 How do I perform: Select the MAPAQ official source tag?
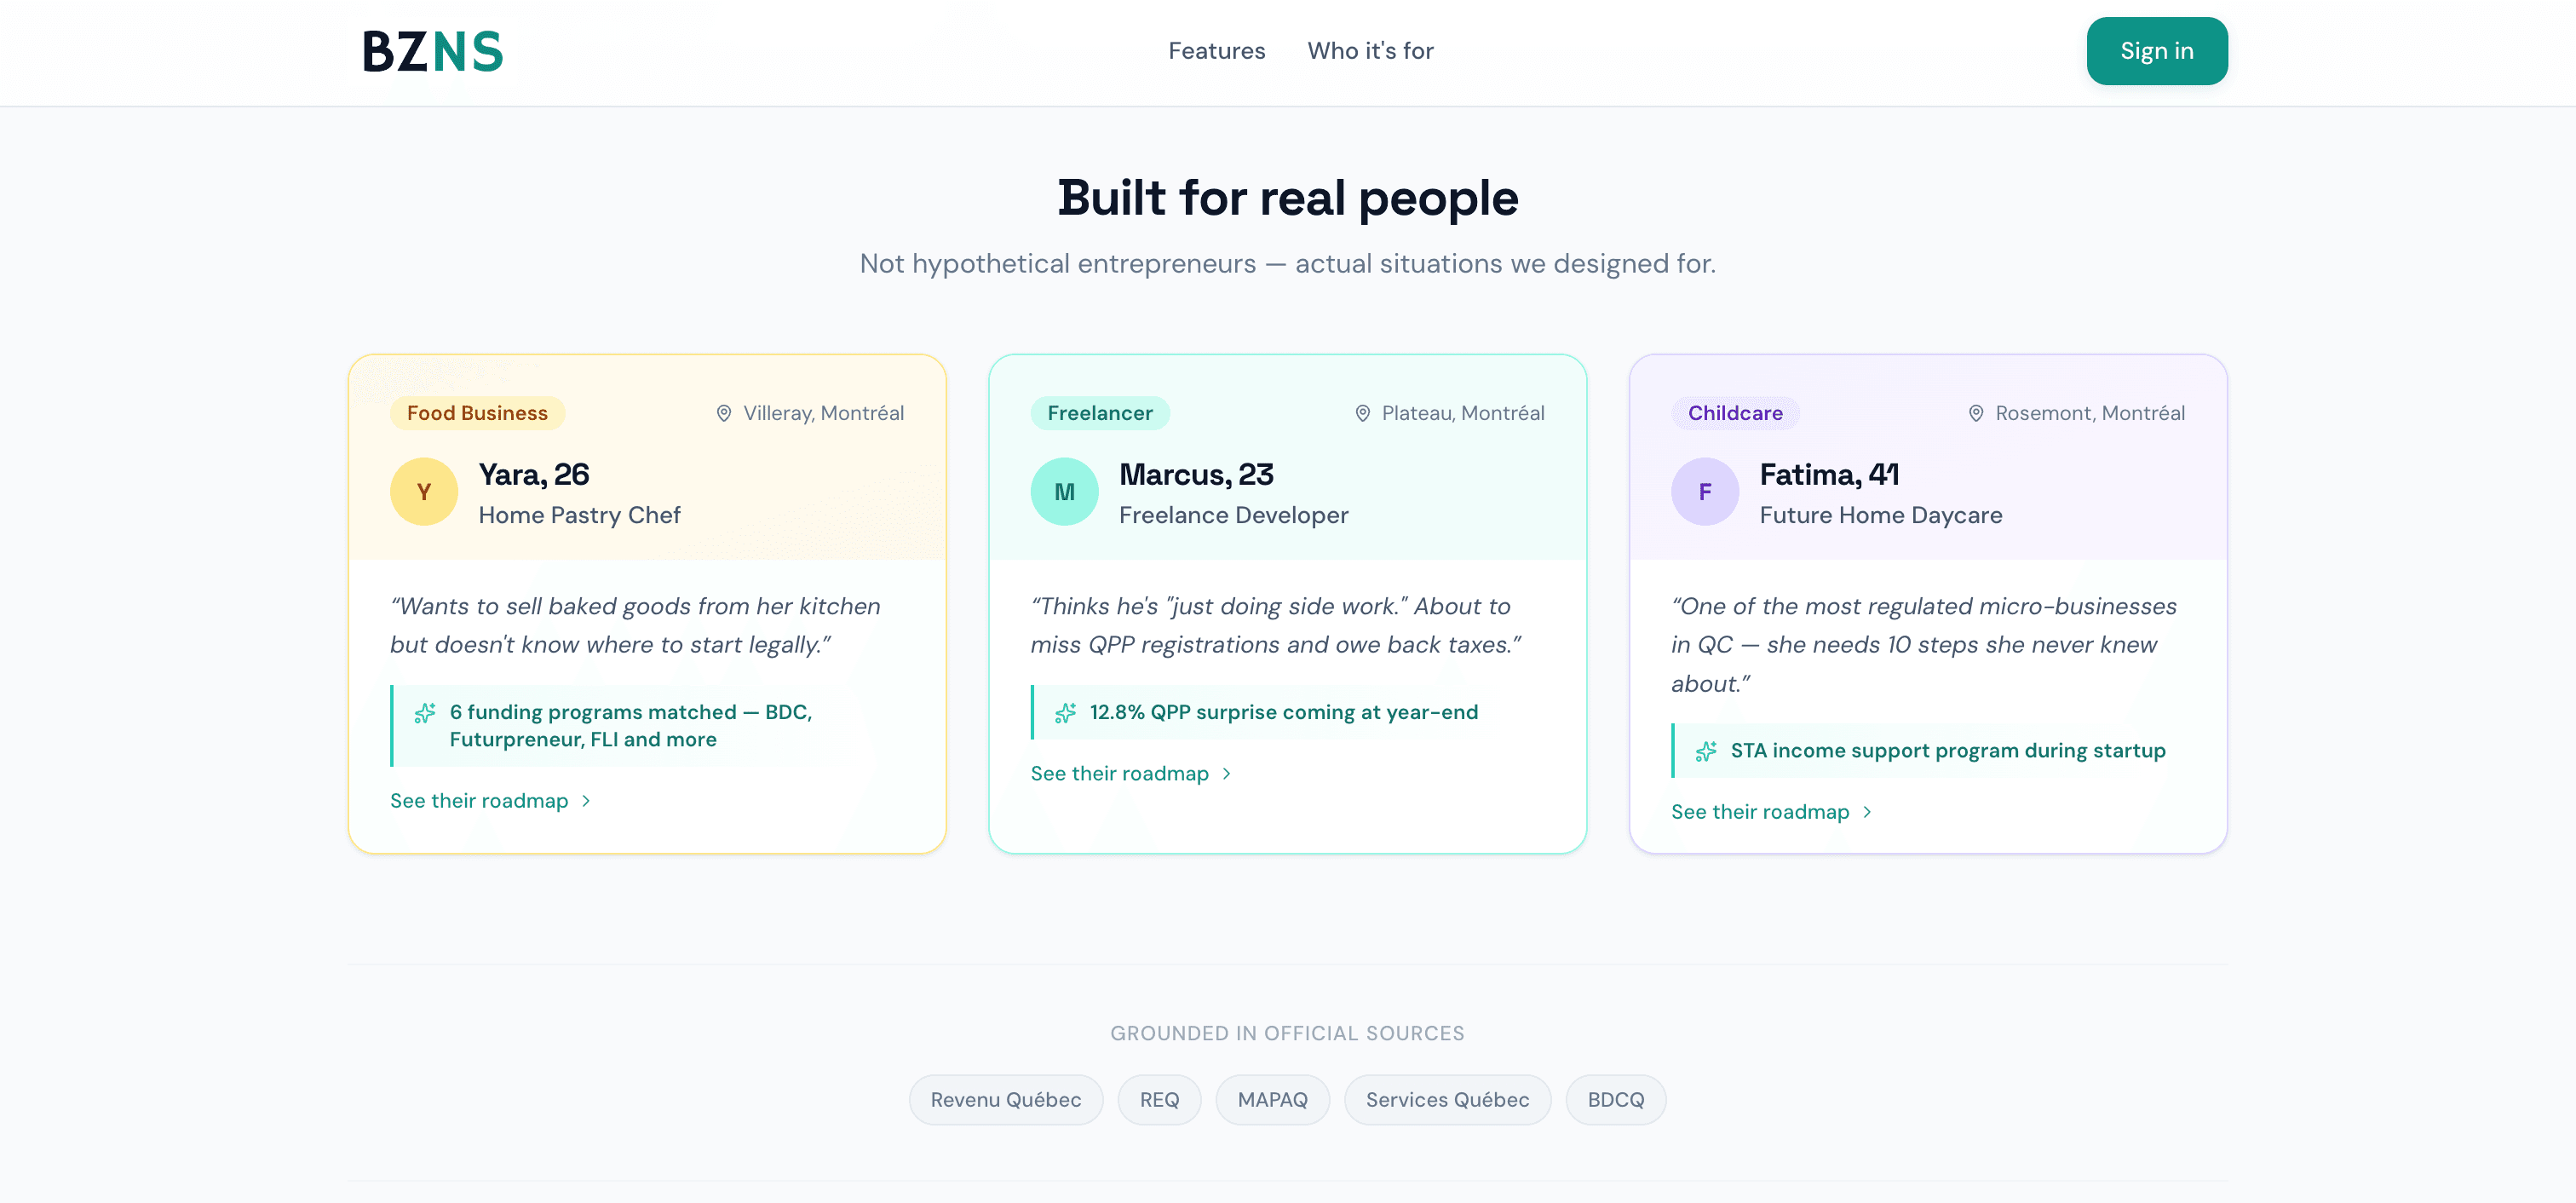pyautogui.click(x=1272, y=1099)
